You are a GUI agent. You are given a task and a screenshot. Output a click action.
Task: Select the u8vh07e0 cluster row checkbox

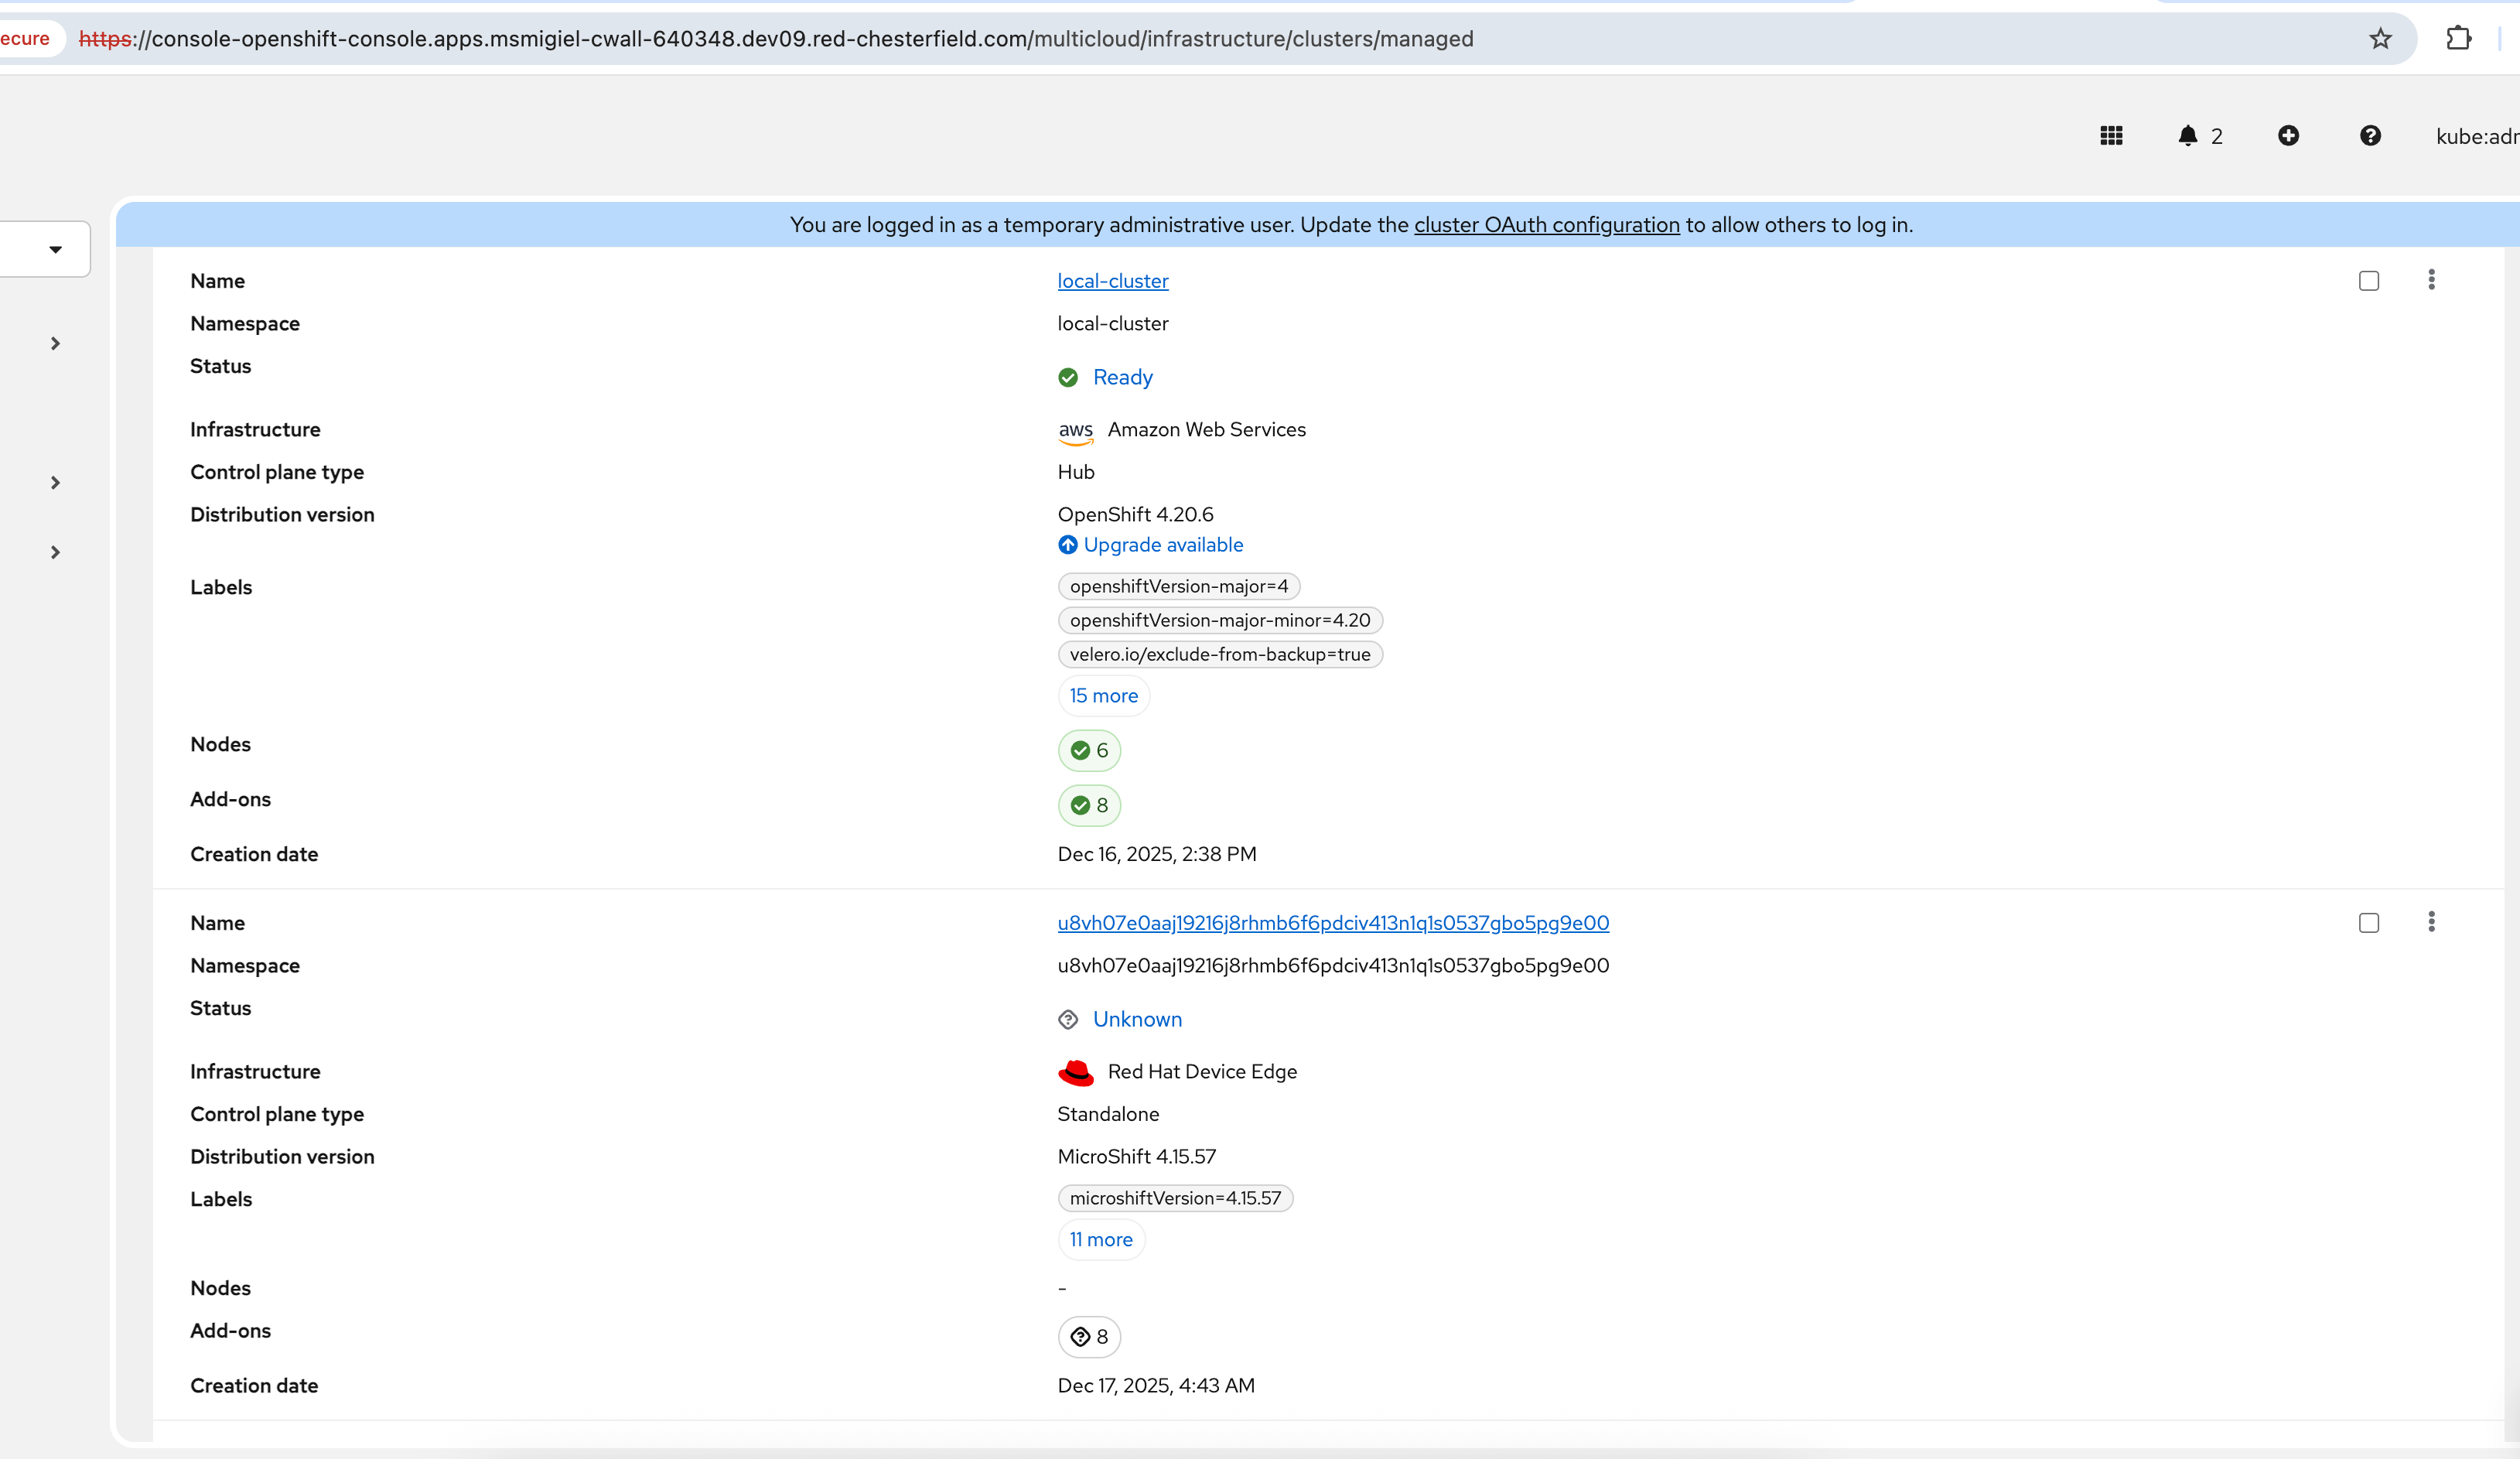coord(2368,923)
